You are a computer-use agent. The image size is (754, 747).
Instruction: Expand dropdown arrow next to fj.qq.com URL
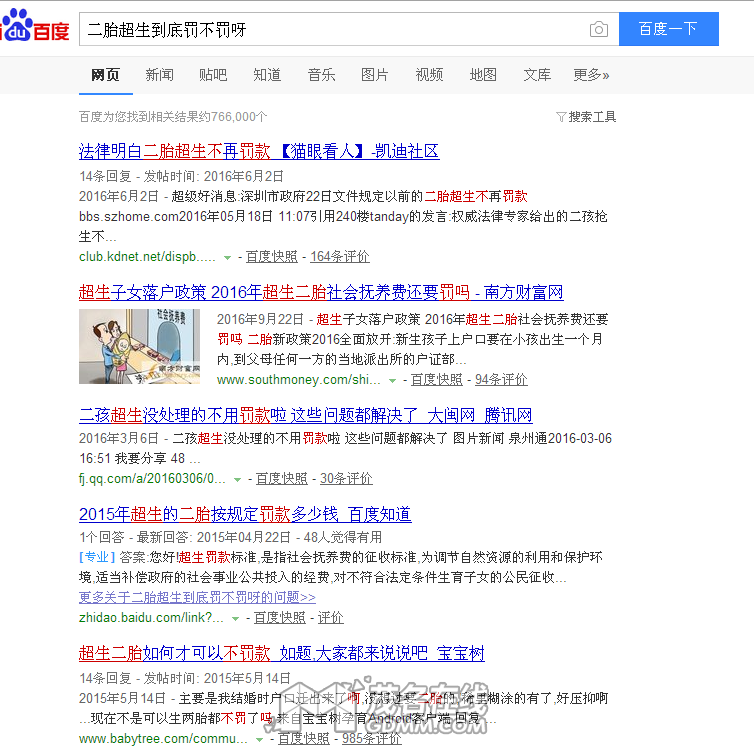[x=237, y=480]
